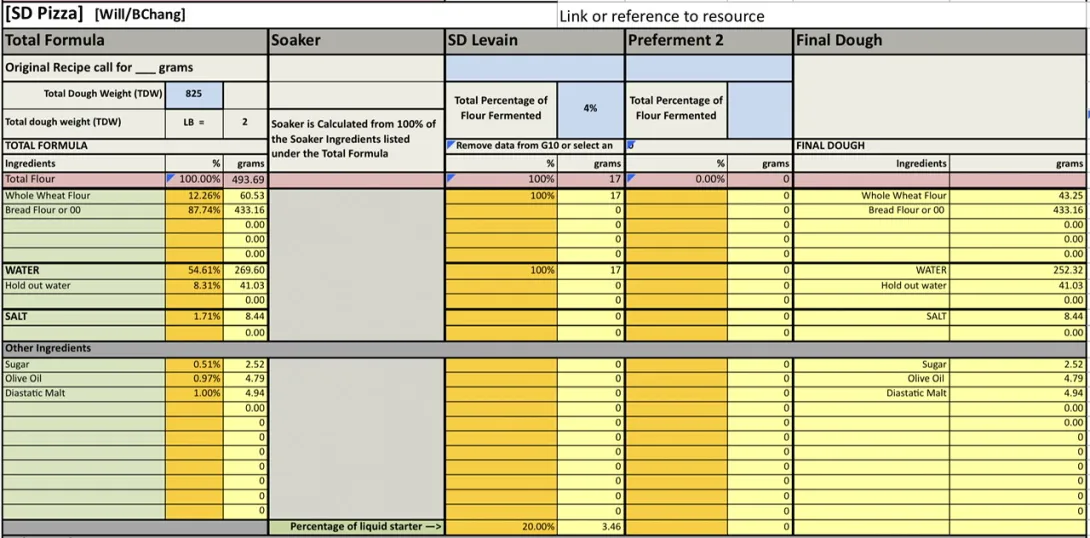
Task: Click the LB value cell showing 2
Action: coord(245,122)
